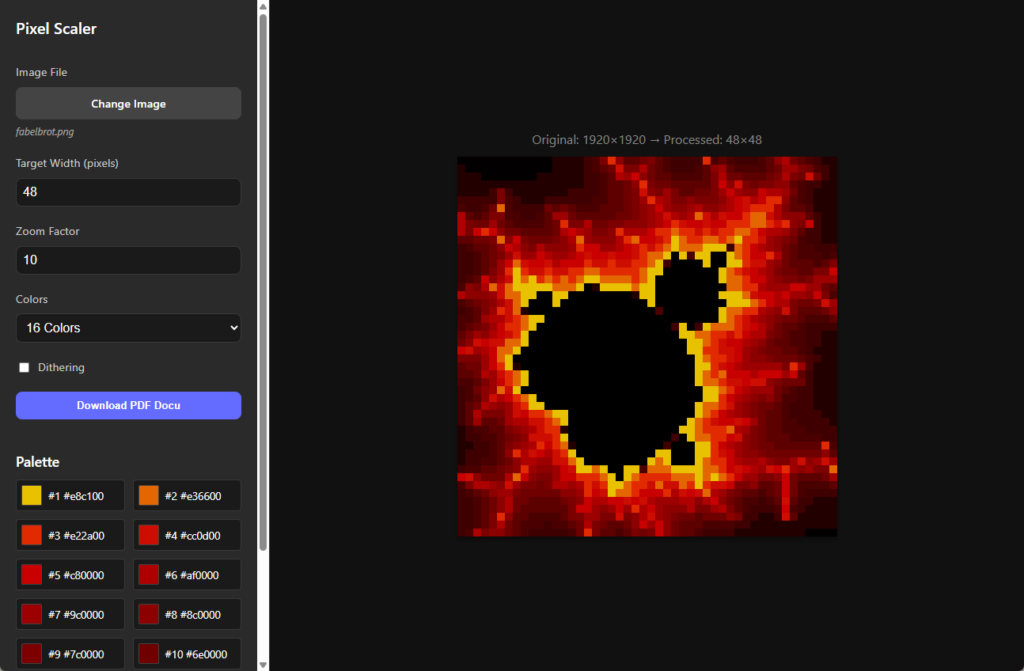This screenshot has width=1024, height=671.
Task: Click the pixelated Mandelbrot preview image
Action: coord(647,346)
